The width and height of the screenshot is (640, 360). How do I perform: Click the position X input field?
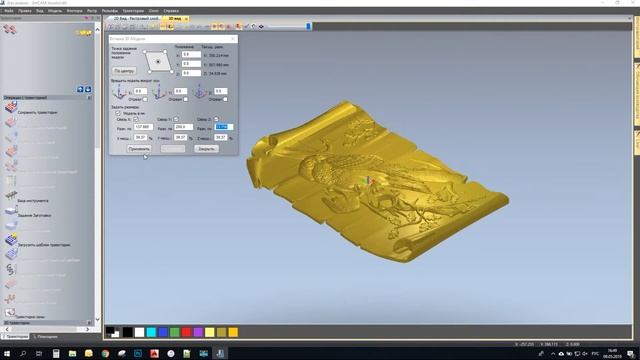191,54
